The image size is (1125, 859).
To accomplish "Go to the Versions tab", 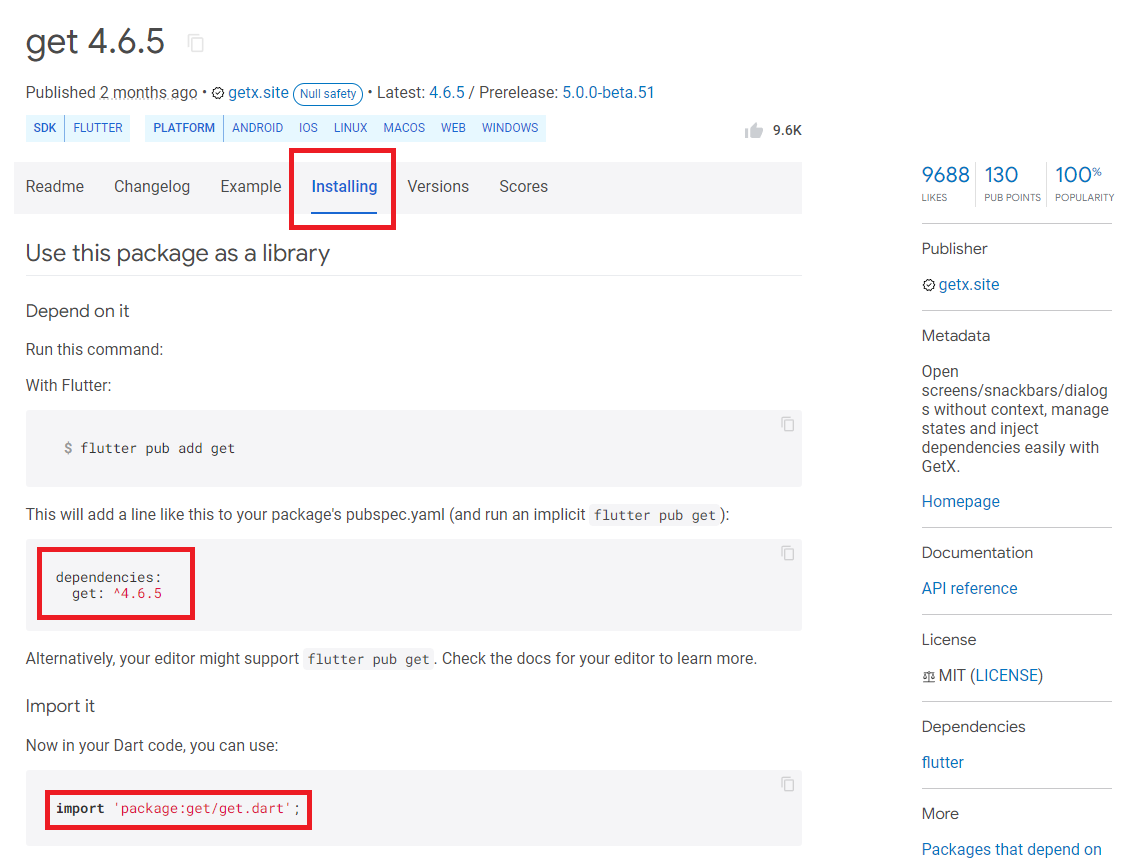I will coord(438,187).
